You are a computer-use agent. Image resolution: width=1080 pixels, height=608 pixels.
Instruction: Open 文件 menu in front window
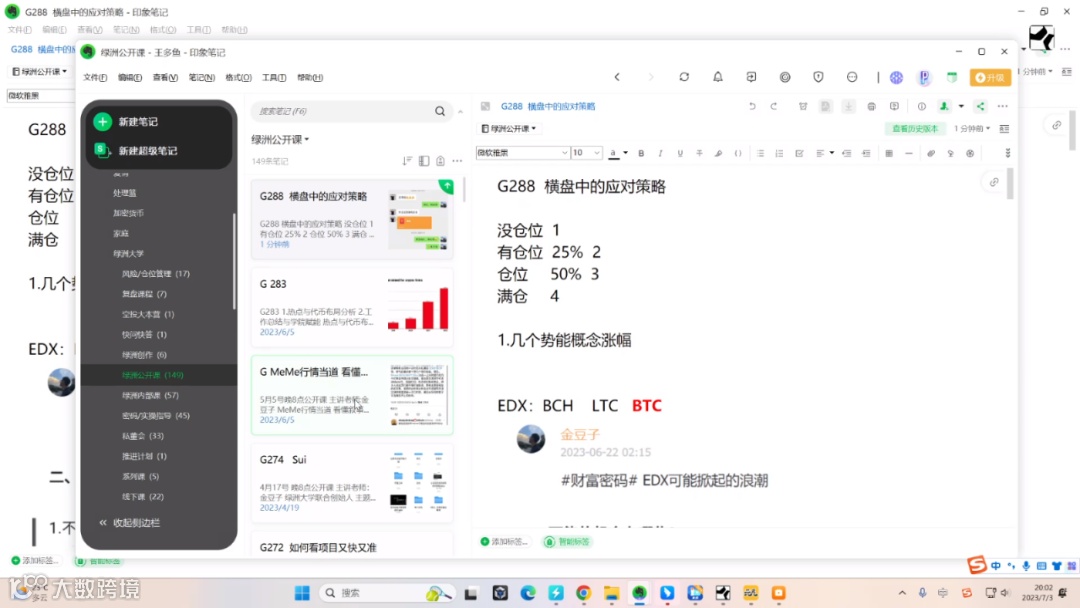[95, 78]
